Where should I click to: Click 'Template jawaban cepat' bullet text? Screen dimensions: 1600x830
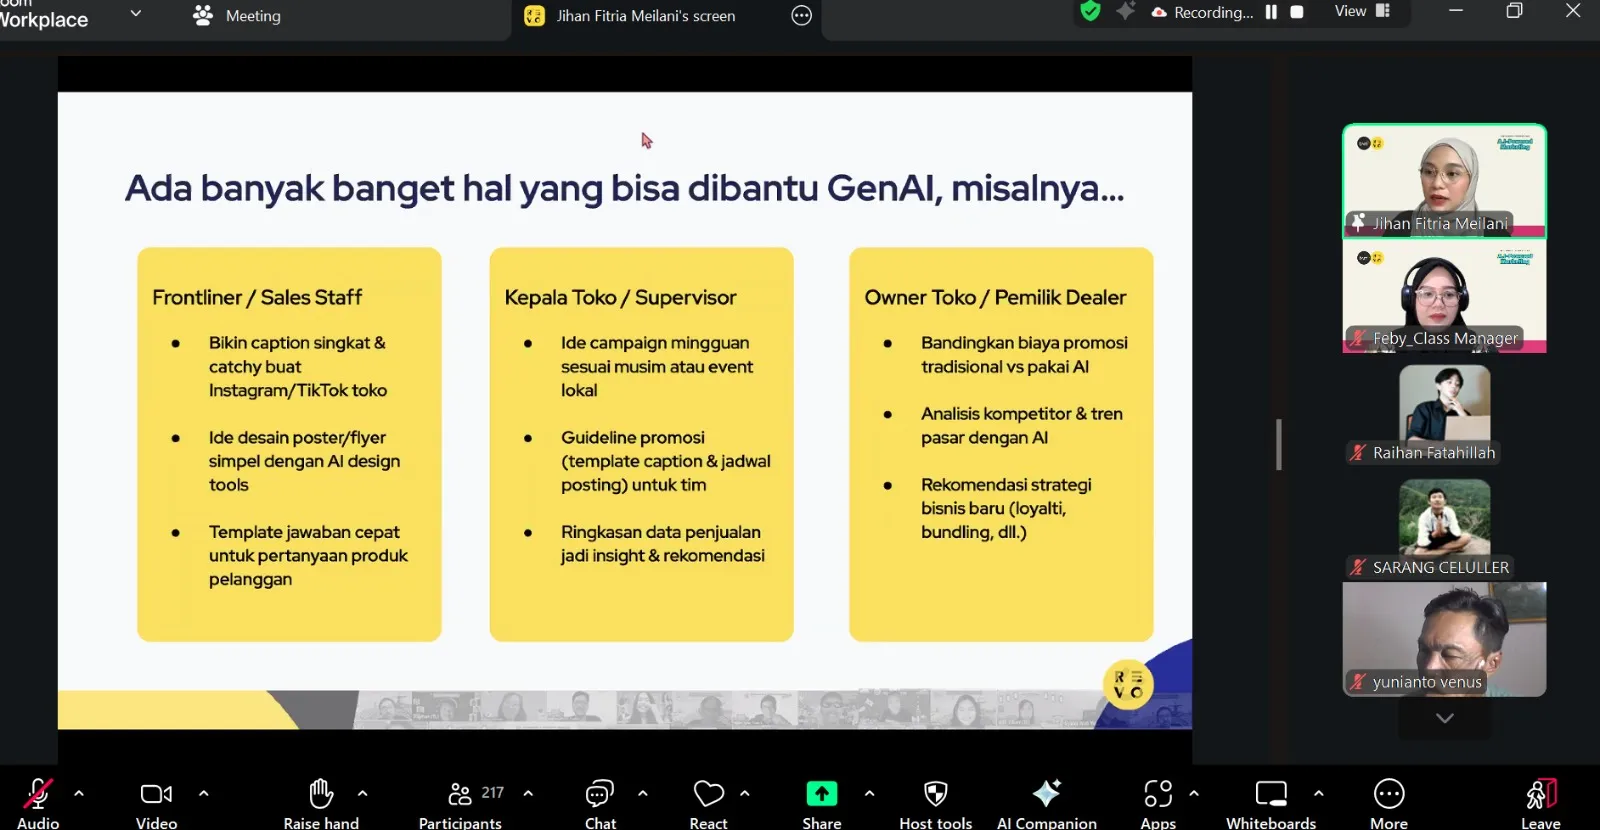click(x=308, y=556)
